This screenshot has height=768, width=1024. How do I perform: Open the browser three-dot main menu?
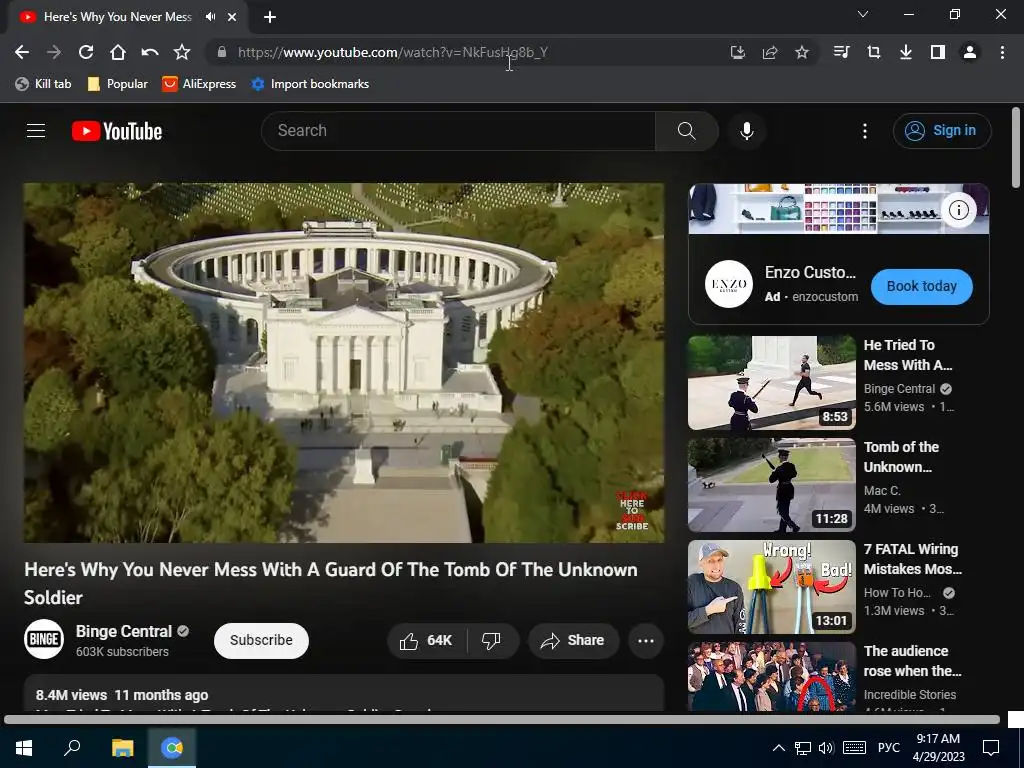(x=1002, y=52)
